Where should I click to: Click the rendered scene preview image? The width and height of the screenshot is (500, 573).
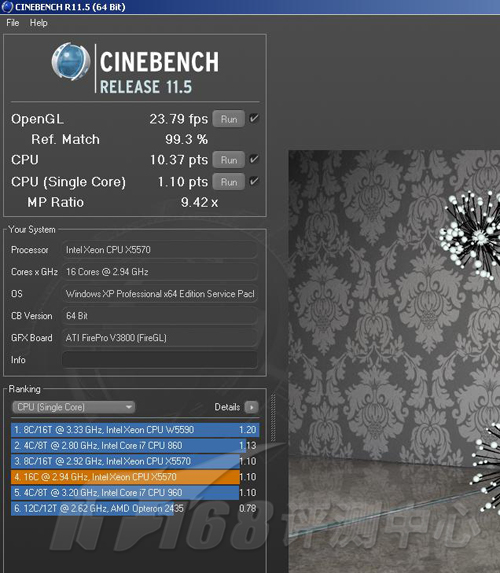(394, 361)
